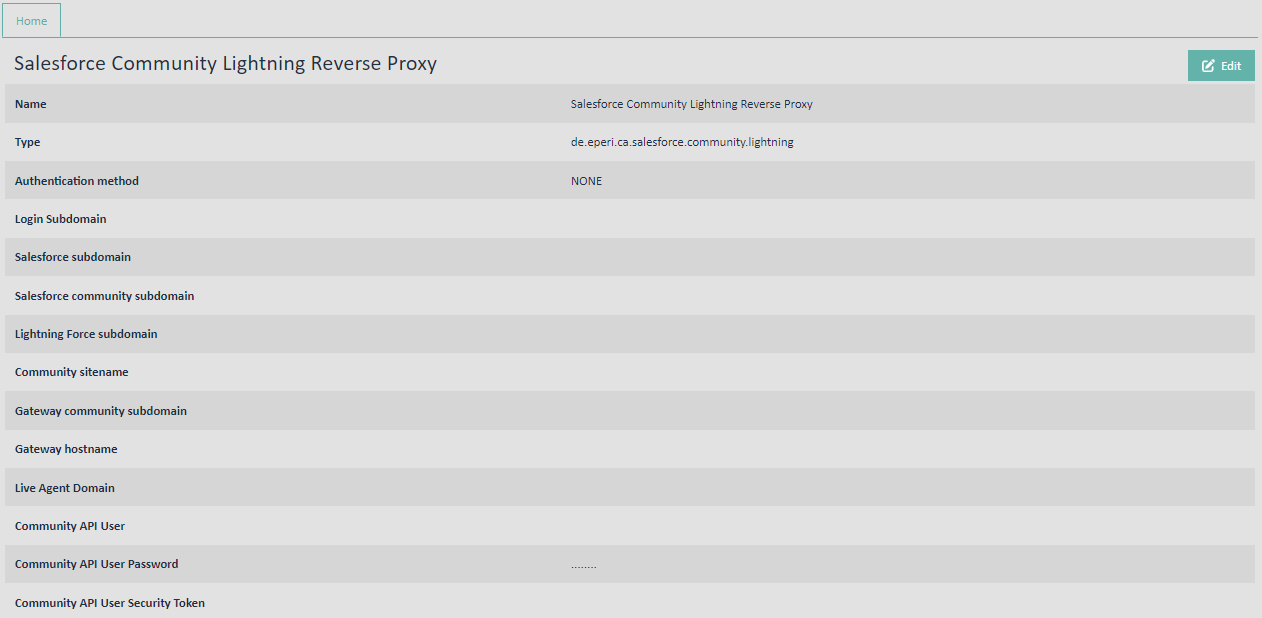
Task: Click the Gateway hostname label
Action: click(x=66, y=449)
